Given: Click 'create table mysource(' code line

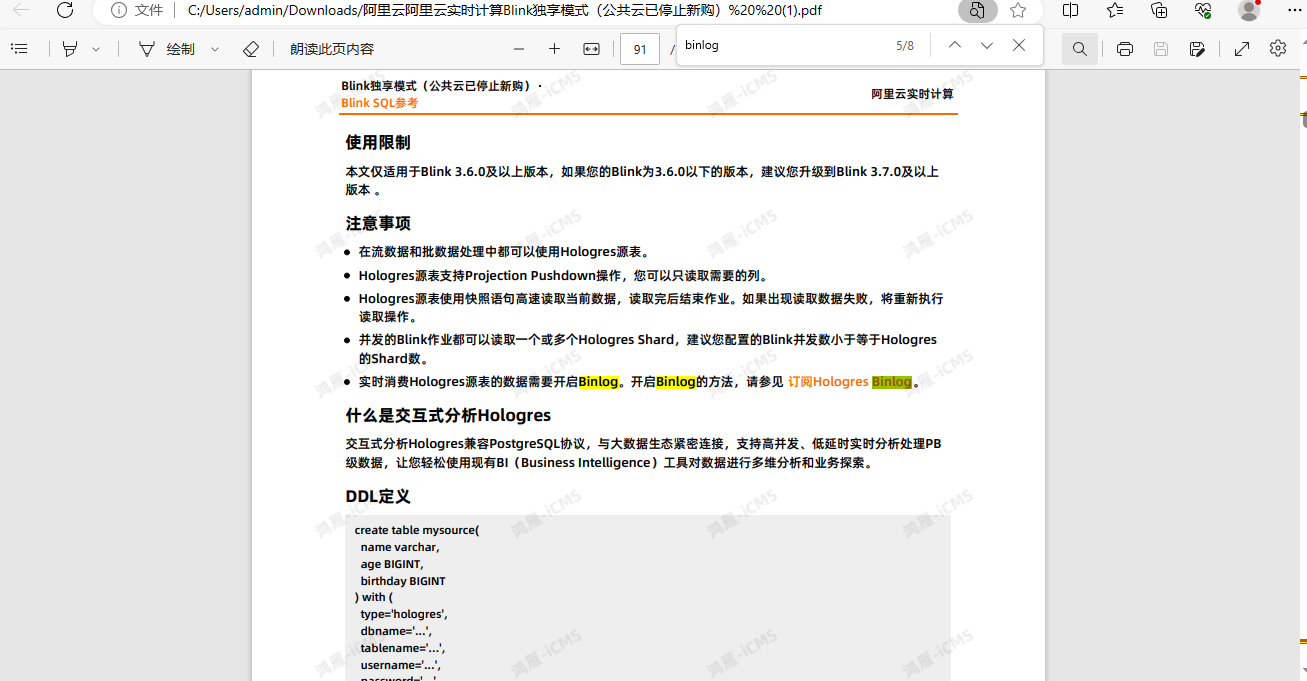Looking at the screenshot, I should point(417,530).
